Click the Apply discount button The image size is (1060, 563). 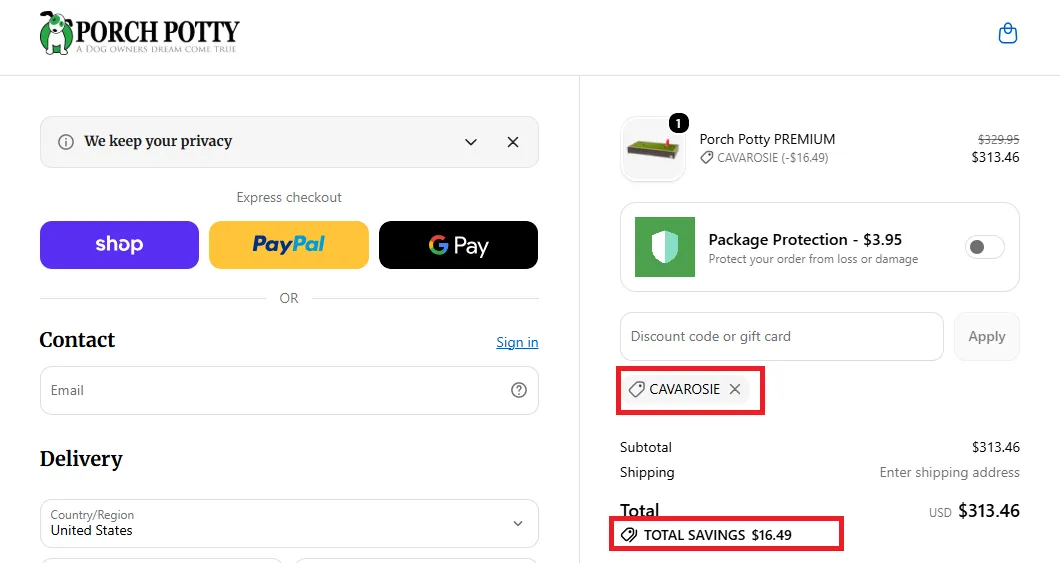[986, 337]
